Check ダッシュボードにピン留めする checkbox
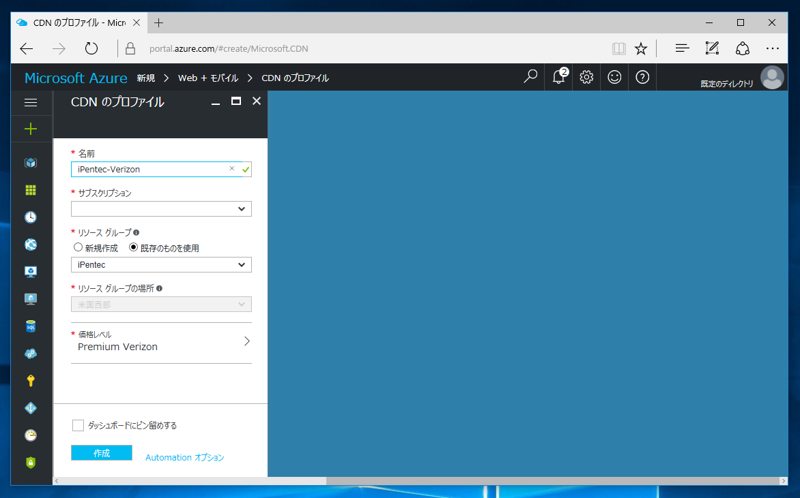The image size is (800, 498). coord(78,426)
